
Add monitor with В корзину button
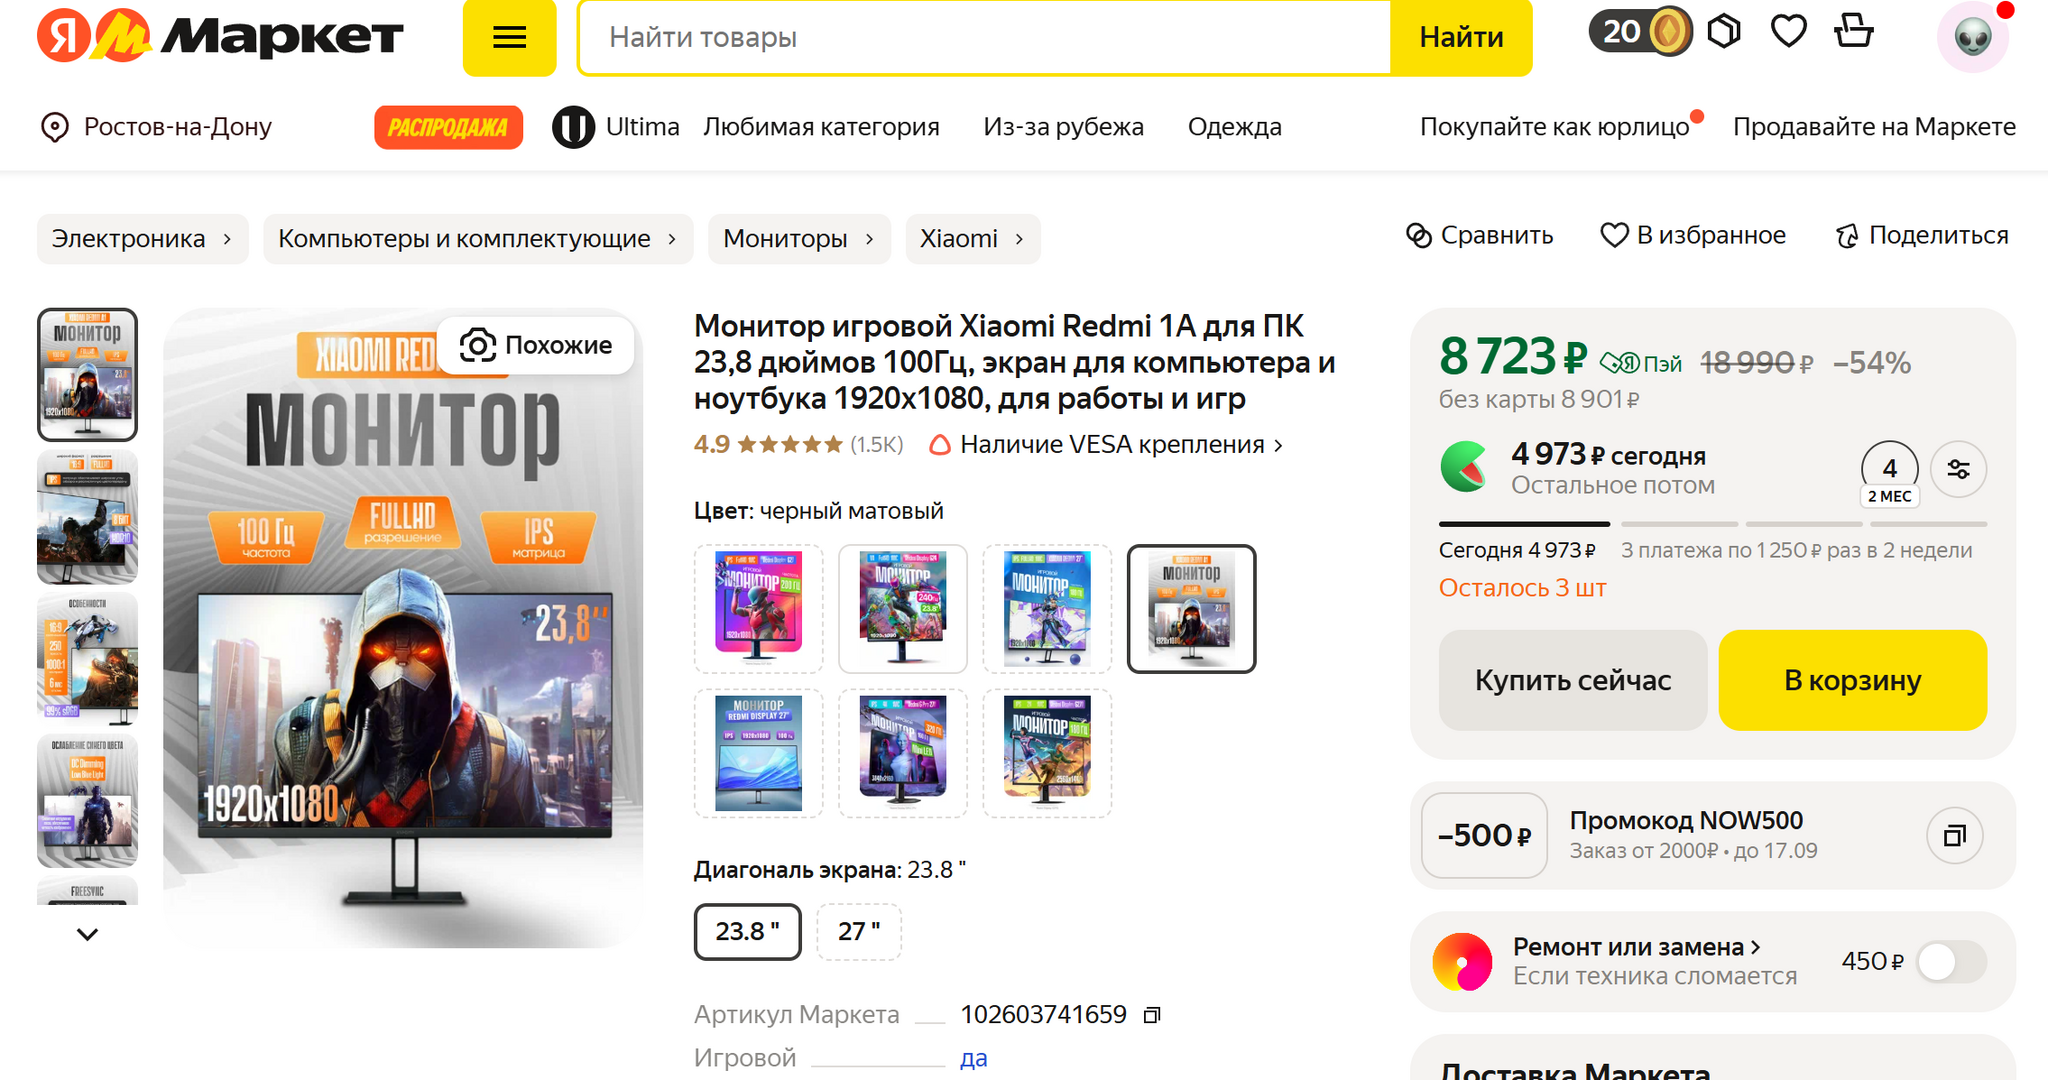coord(1852,680)
